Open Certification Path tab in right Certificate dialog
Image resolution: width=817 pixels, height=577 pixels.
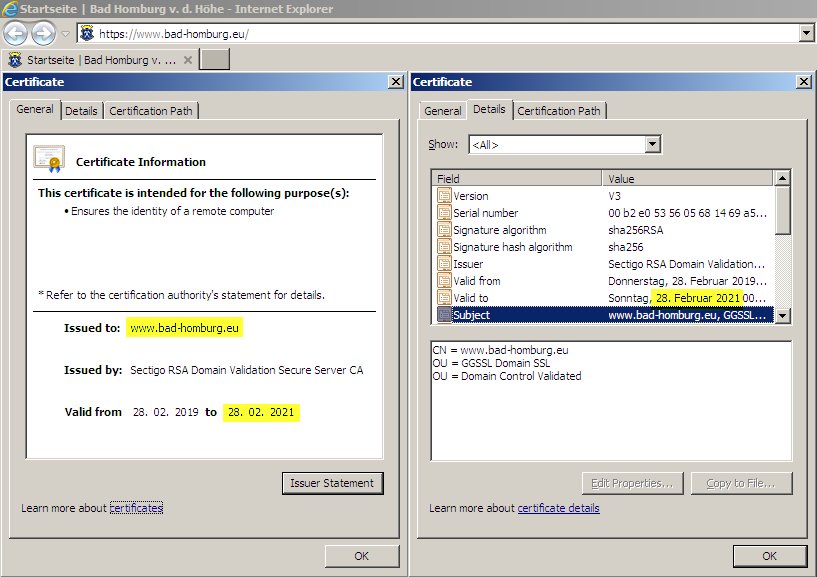(559, 111)
